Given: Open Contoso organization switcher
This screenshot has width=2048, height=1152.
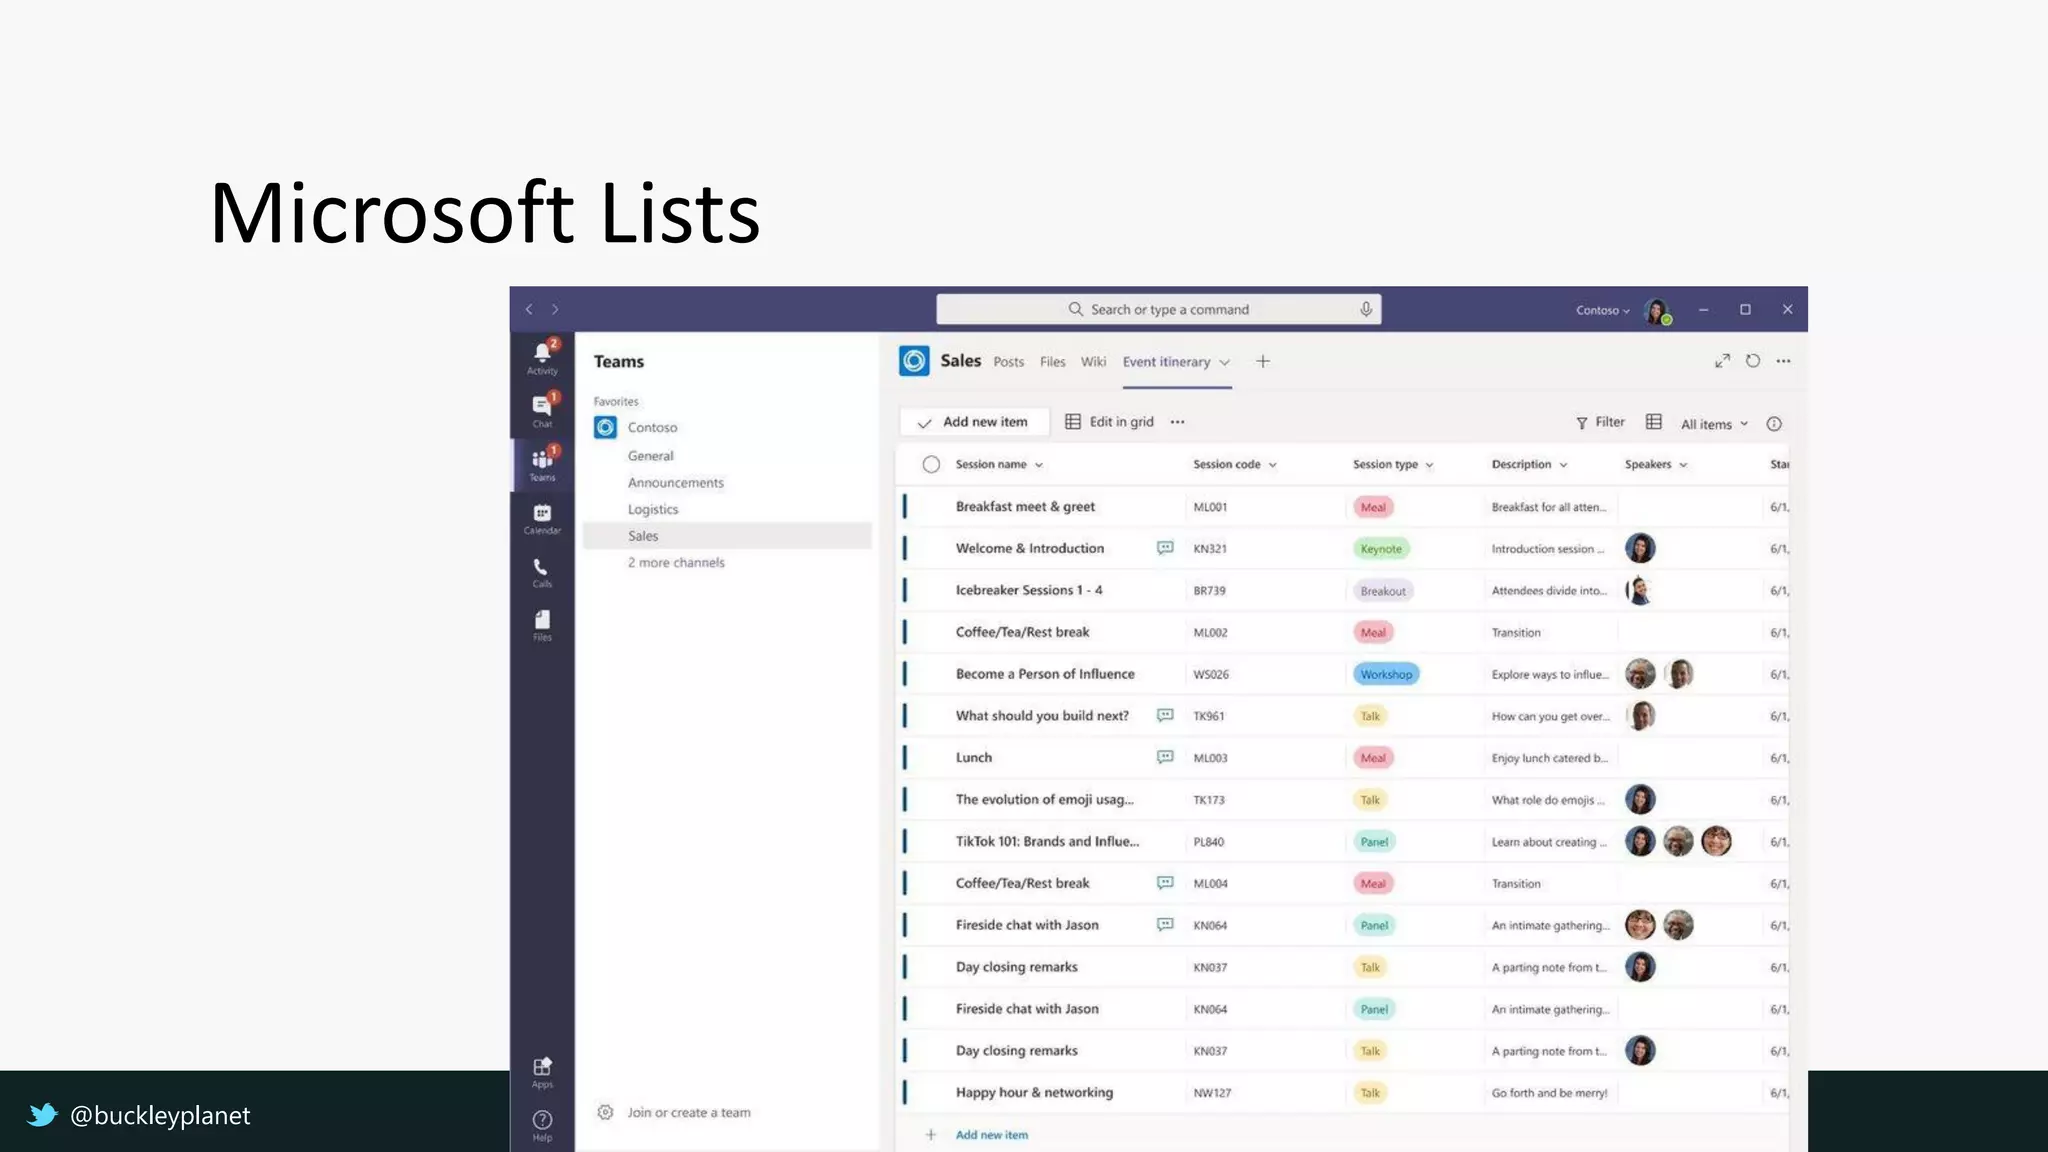Looking at the screenshot, I should [x=1602, y=310].
